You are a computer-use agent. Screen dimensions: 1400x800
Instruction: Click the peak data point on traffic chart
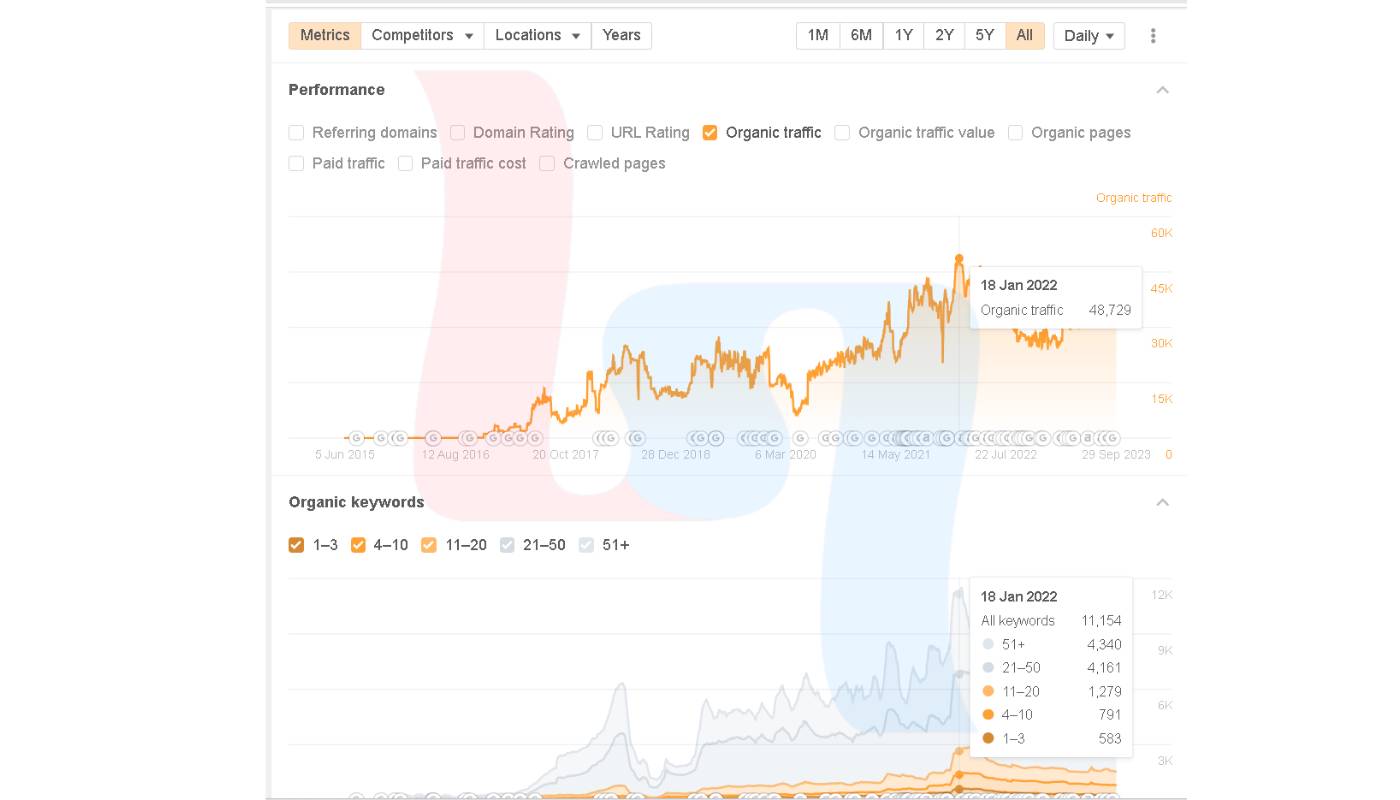[959, 258]
